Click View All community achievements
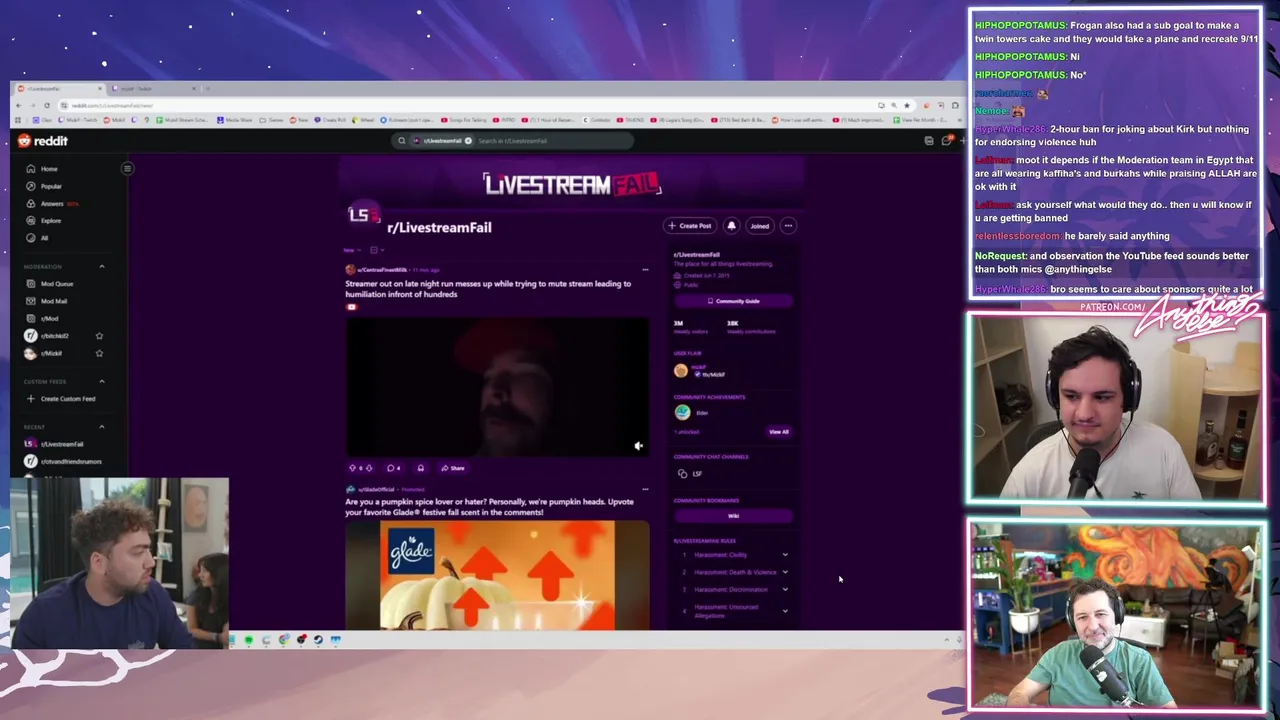Viewport: 1280px width, 720px height. click(x=779, y=432)
